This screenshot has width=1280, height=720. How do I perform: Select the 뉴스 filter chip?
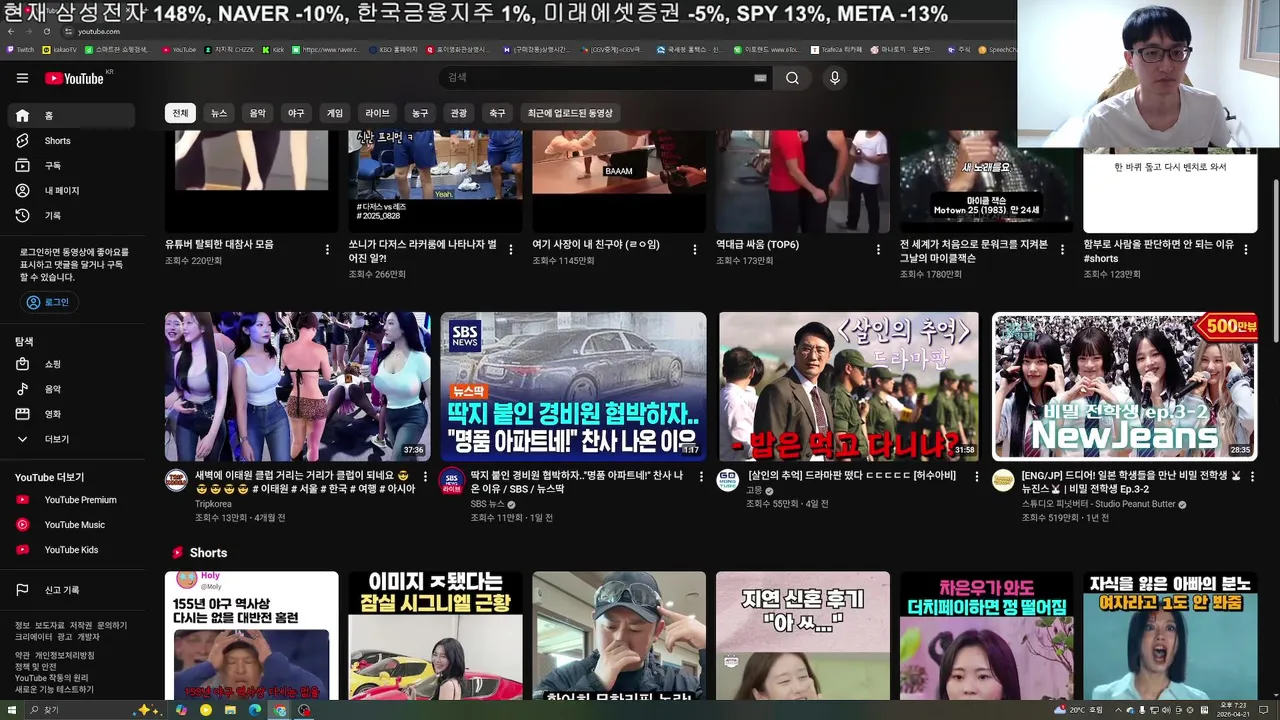pyautogui.click(x=219, y=113)
